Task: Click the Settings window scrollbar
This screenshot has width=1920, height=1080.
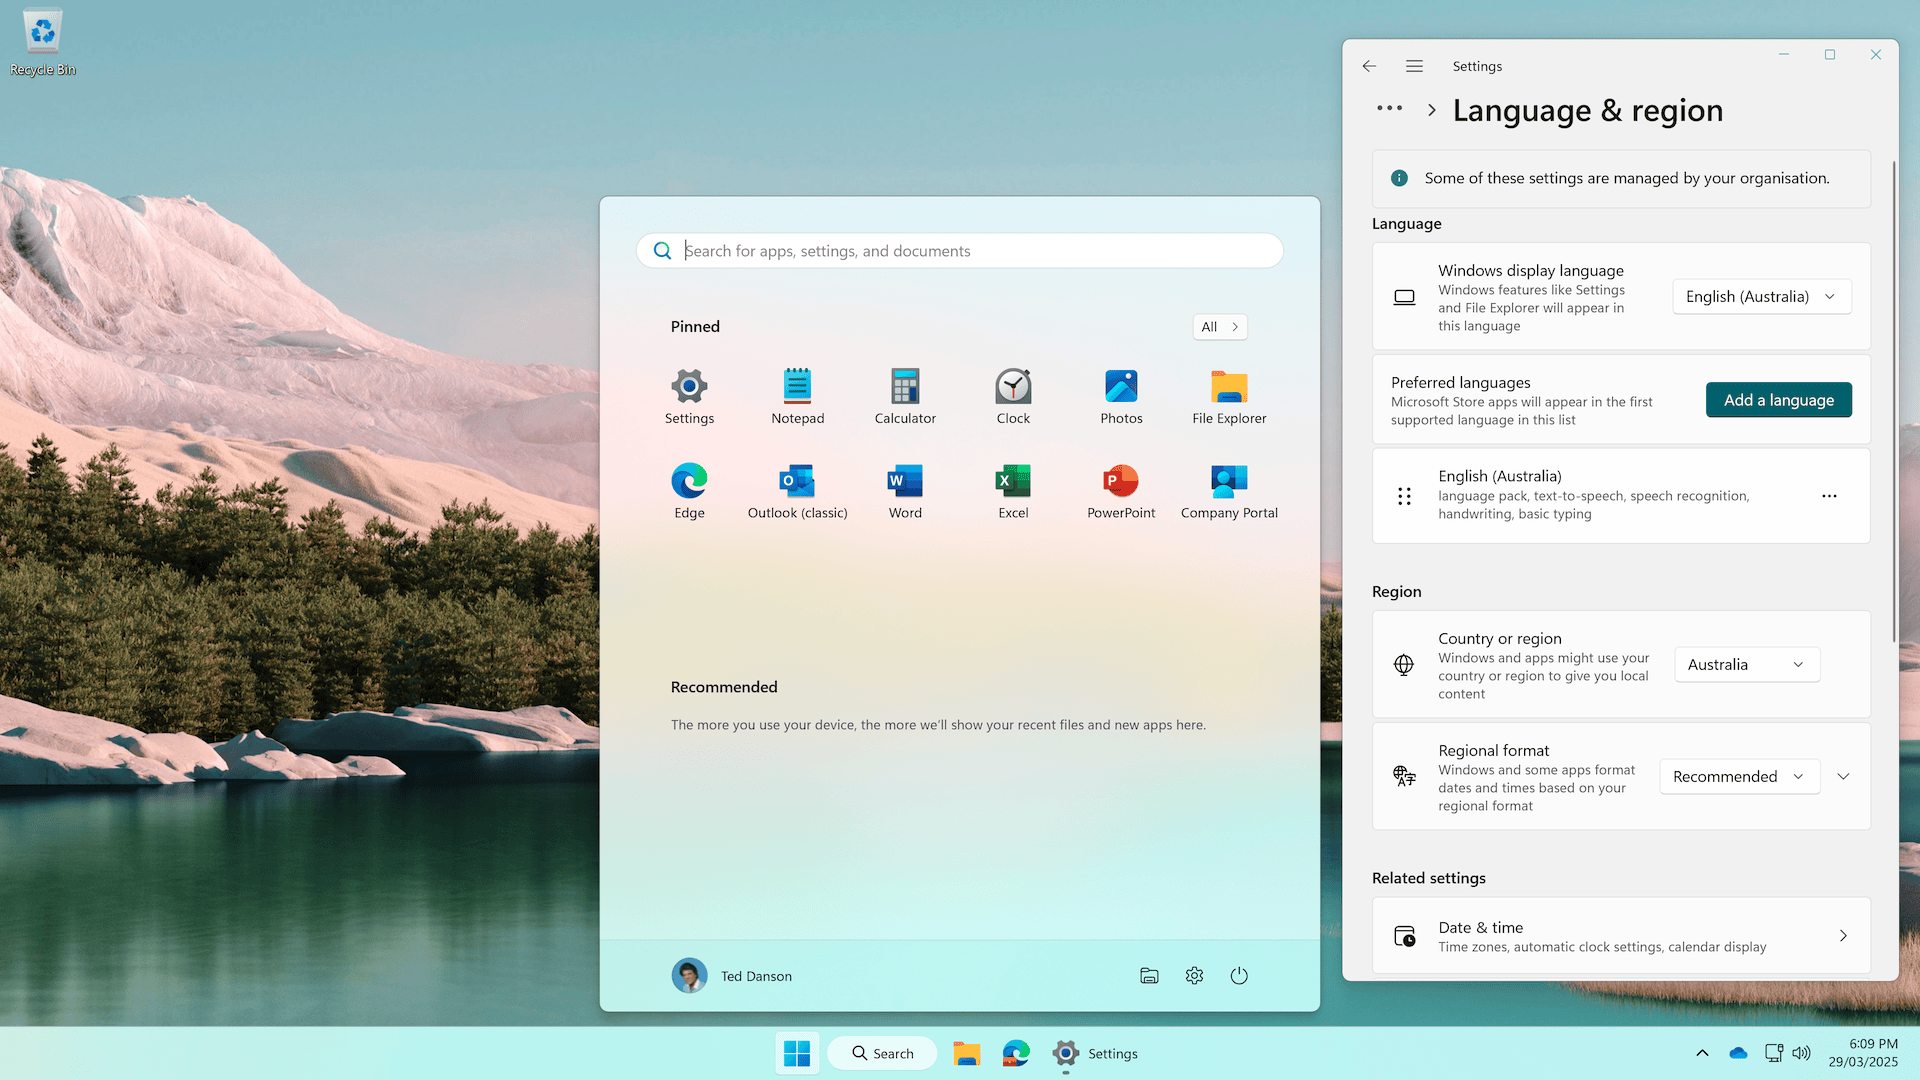Action: click(1893, 401)
